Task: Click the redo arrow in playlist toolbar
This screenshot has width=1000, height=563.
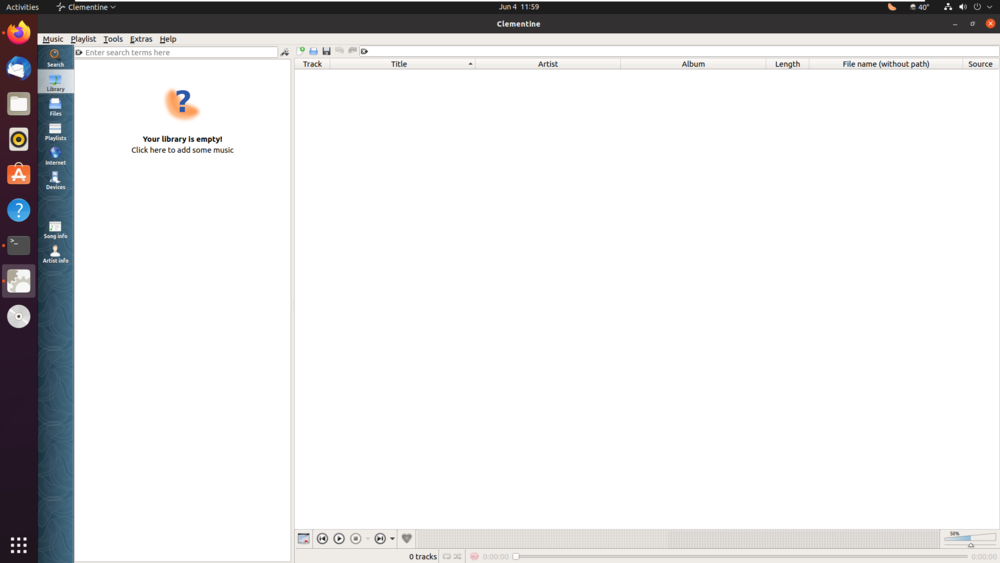Action: pyautogui.click(x=352, y=51)
